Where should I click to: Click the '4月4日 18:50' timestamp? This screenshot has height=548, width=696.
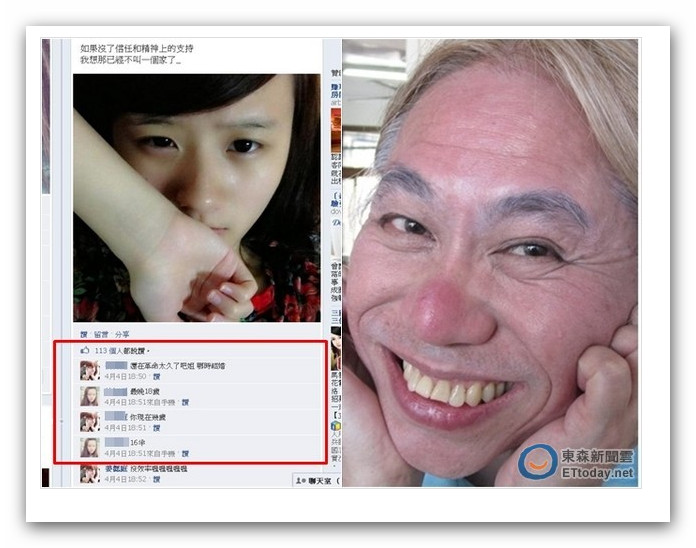pyautogui.click(x=126, y=376)
